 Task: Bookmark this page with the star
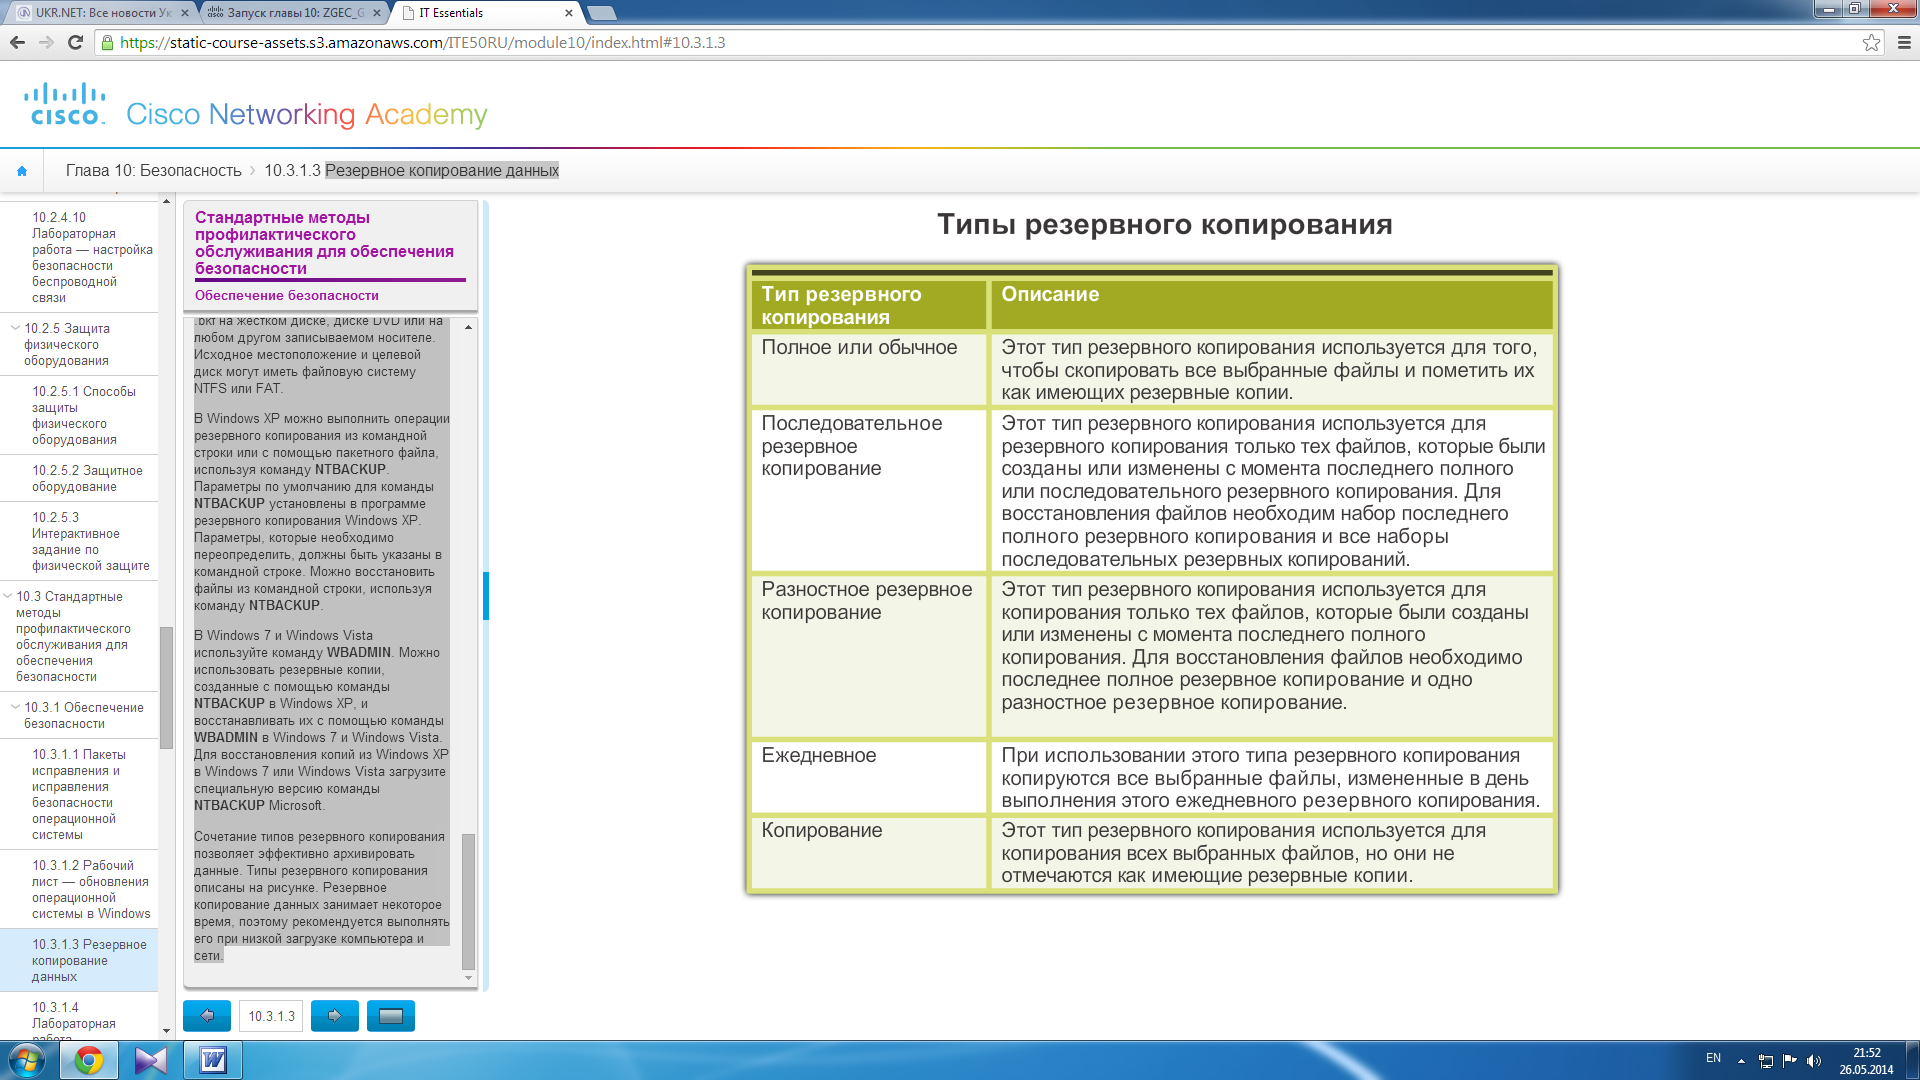(1871, 42)
